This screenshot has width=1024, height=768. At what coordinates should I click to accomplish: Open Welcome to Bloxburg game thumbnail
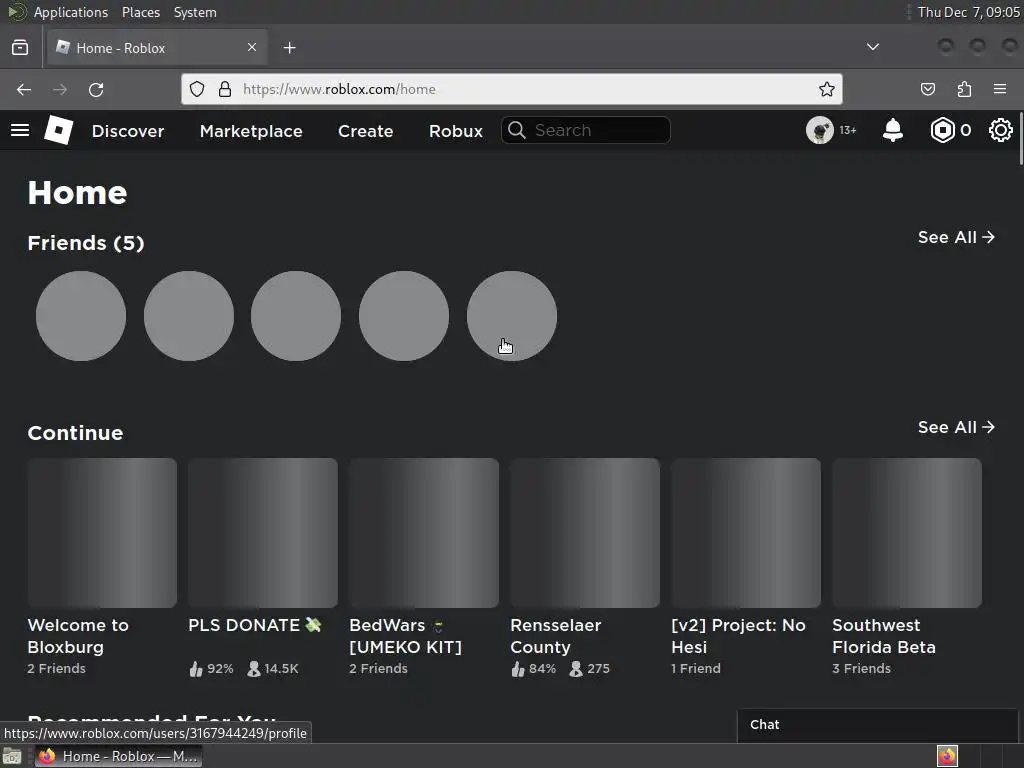(x=102, y=533)
